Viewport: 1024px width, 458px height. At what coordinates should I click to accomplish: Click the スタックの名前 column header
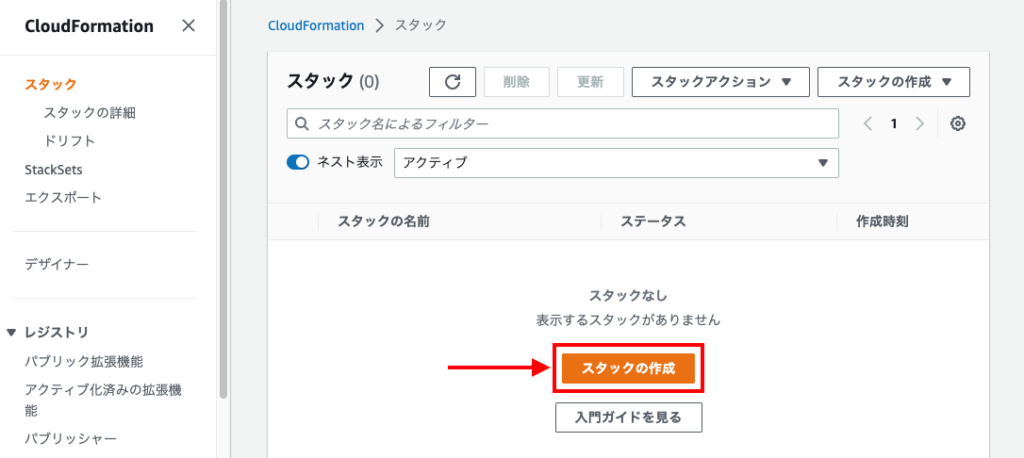tap(383, 221)
